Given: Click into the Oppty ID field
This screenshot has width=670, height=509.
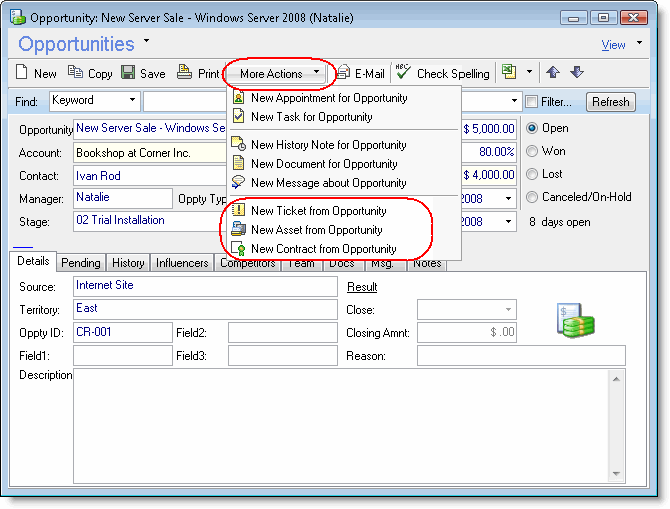Looking at the screenshot, I should pos(122,332).
